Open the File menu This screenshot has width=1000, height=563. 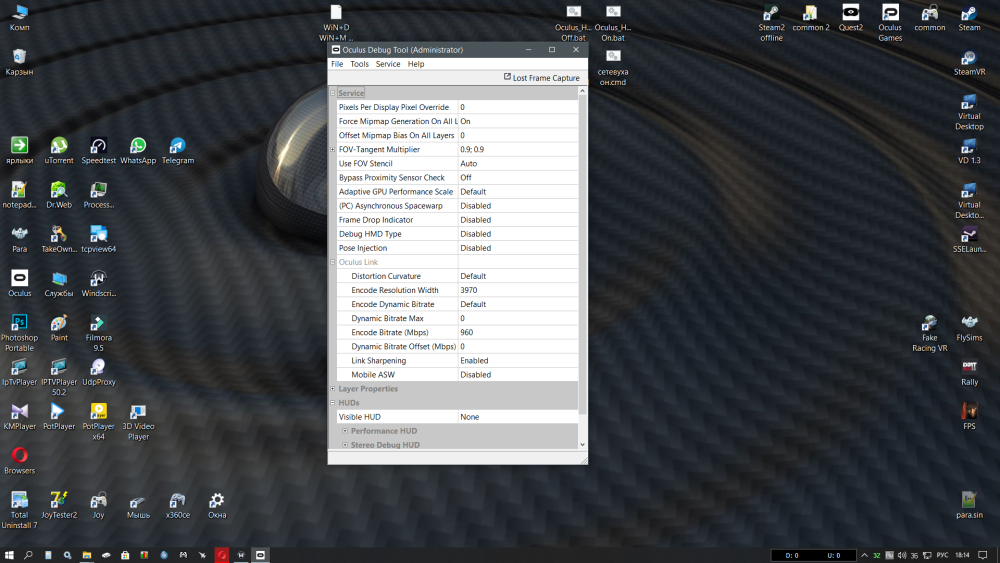[x=337, y=64]
